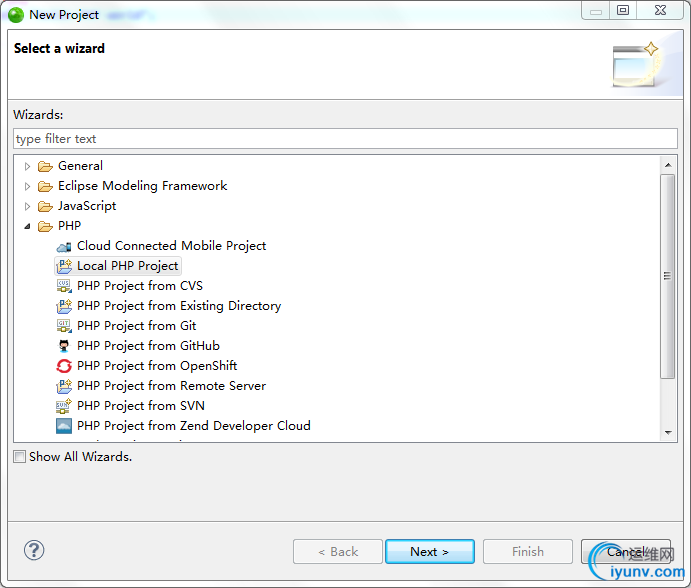Select JavaScript in the wizards tree
Viewport: 691px width, 588px height.
click(x=87, y=206)
